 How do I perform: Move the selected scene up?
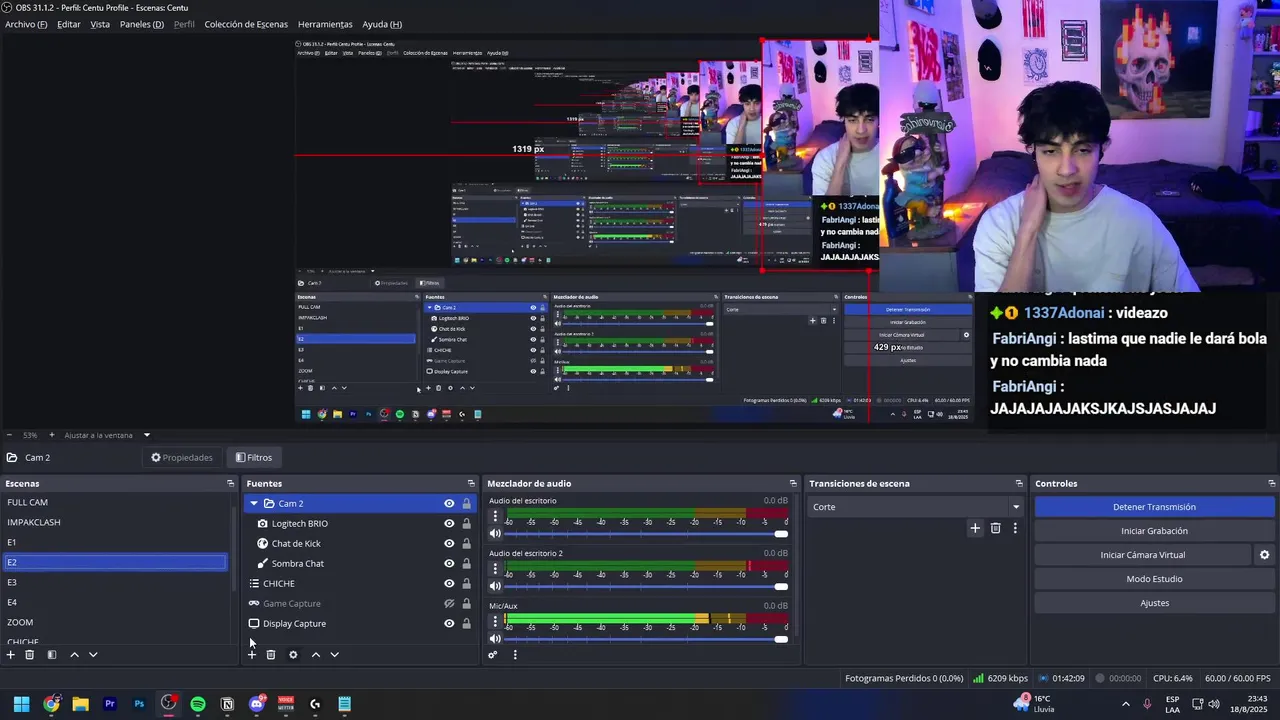tap(74, 655)
